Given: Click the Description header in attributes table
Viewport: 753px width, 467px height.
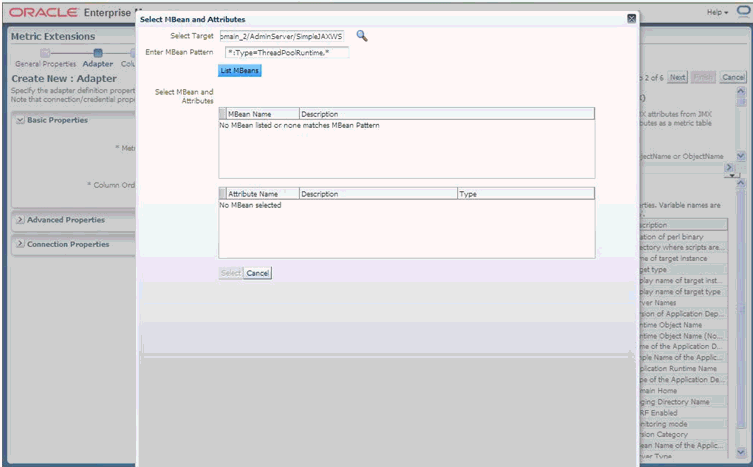Looking at the screenshot, I should click(x=378, y=194).
